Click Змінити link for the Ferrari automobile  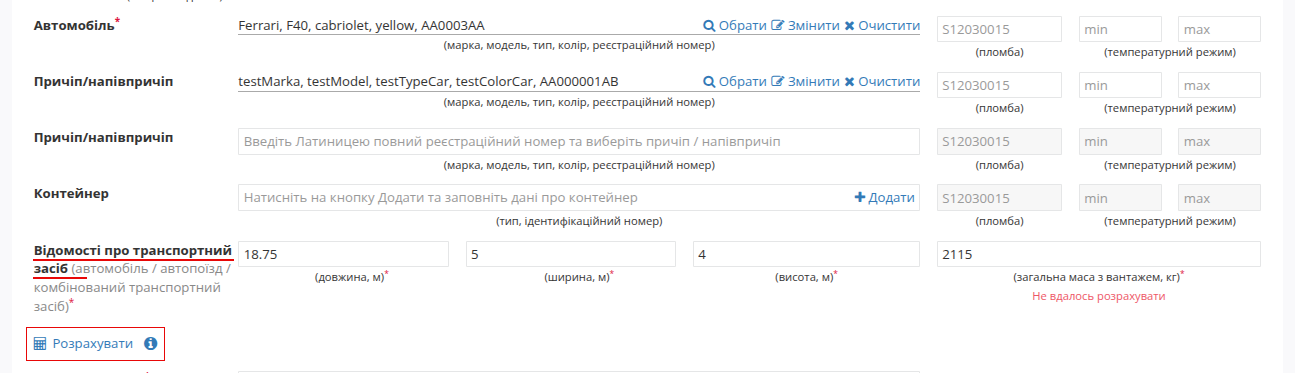tap(814, 26)
